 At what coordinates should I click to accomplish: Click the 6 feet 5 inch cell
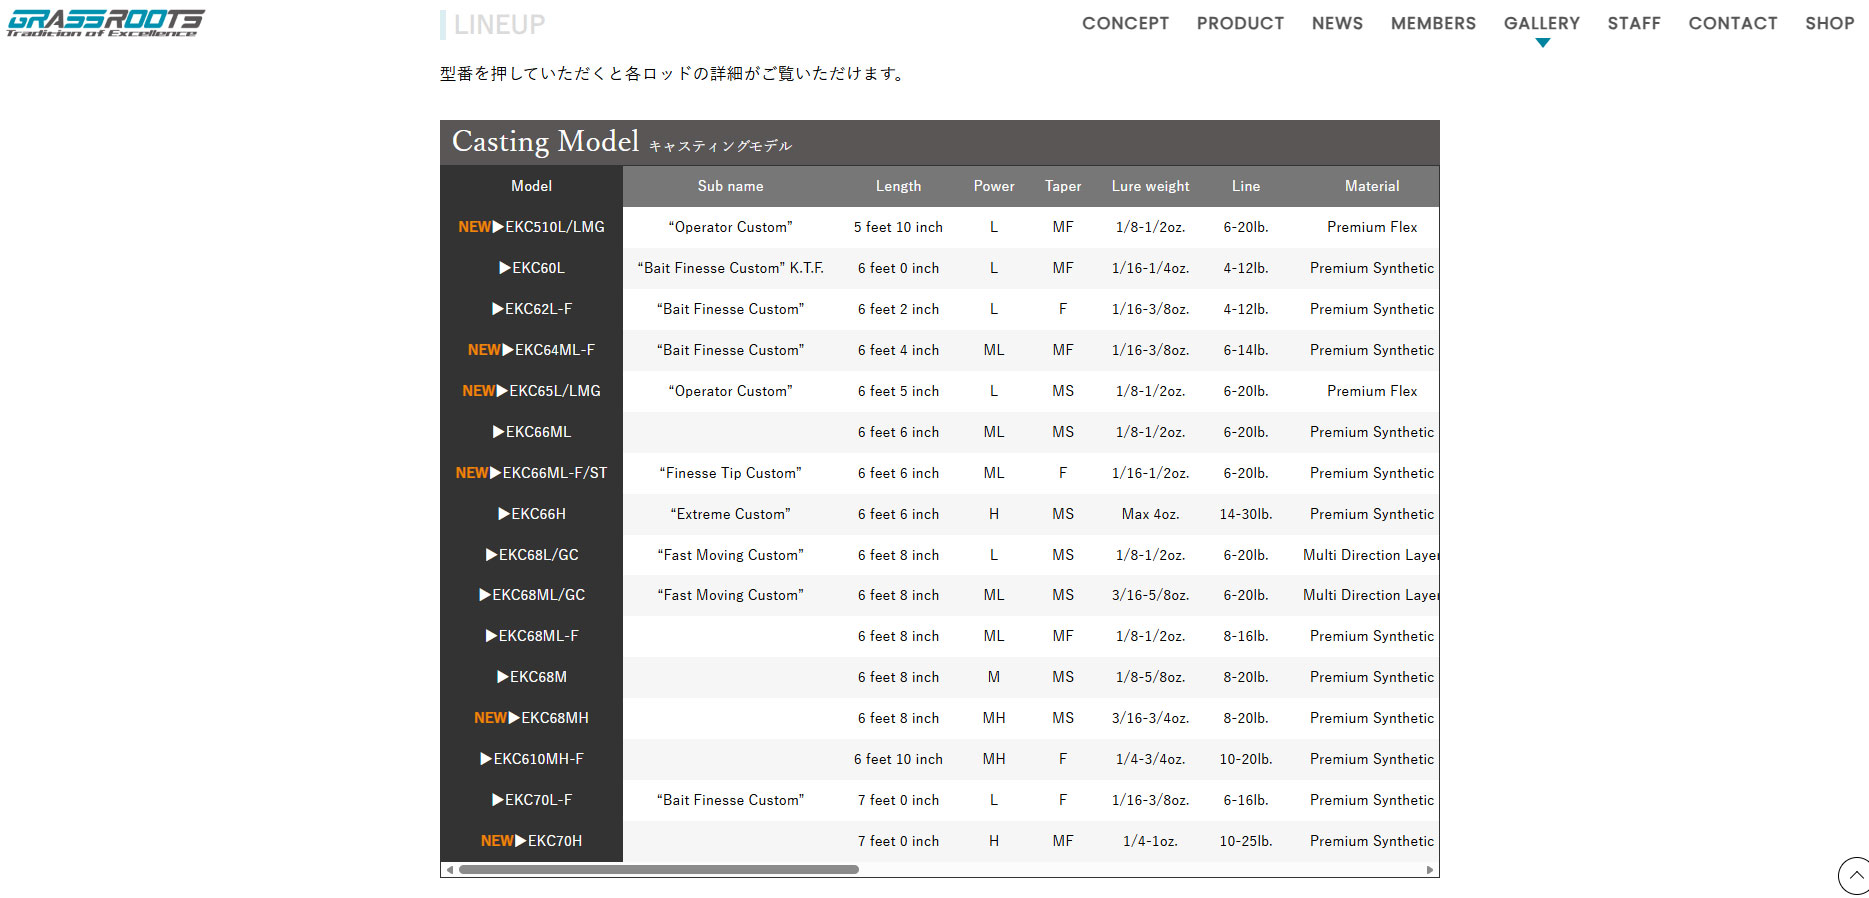tap(898, 391)
